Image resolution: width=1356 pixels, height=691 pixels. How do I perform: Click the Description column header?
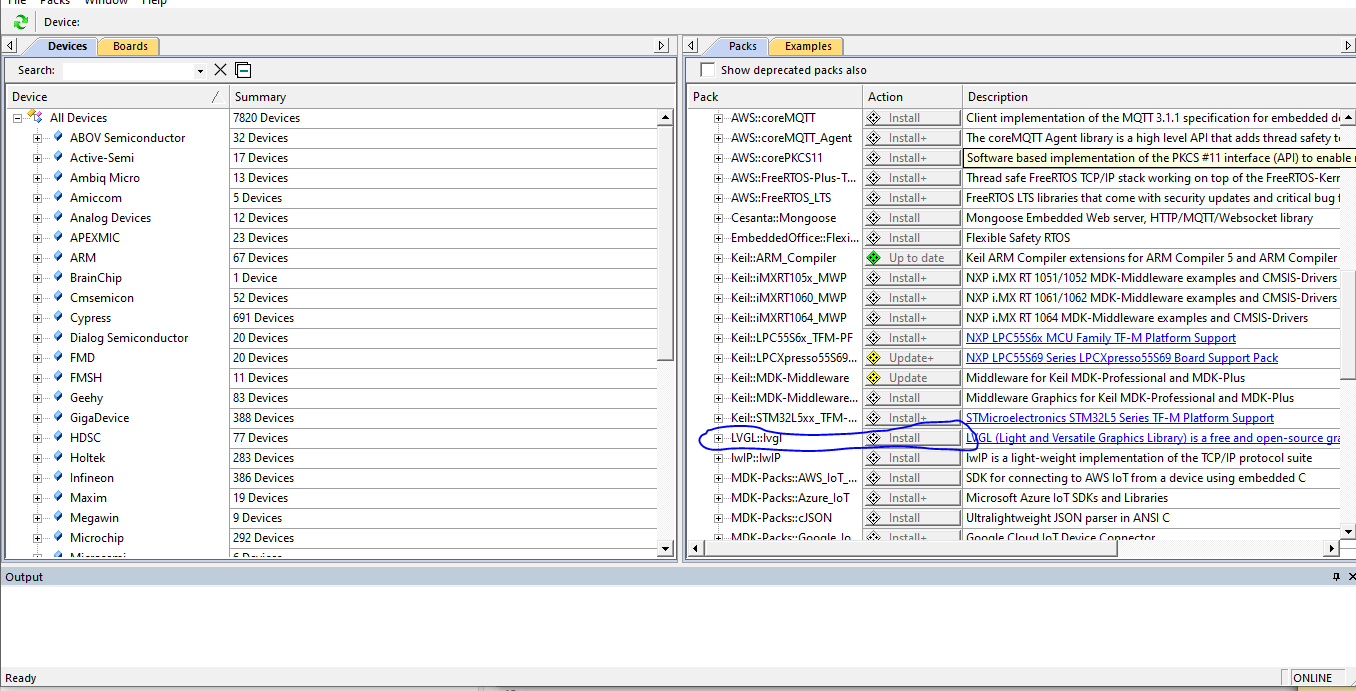tap(1159, 97)
